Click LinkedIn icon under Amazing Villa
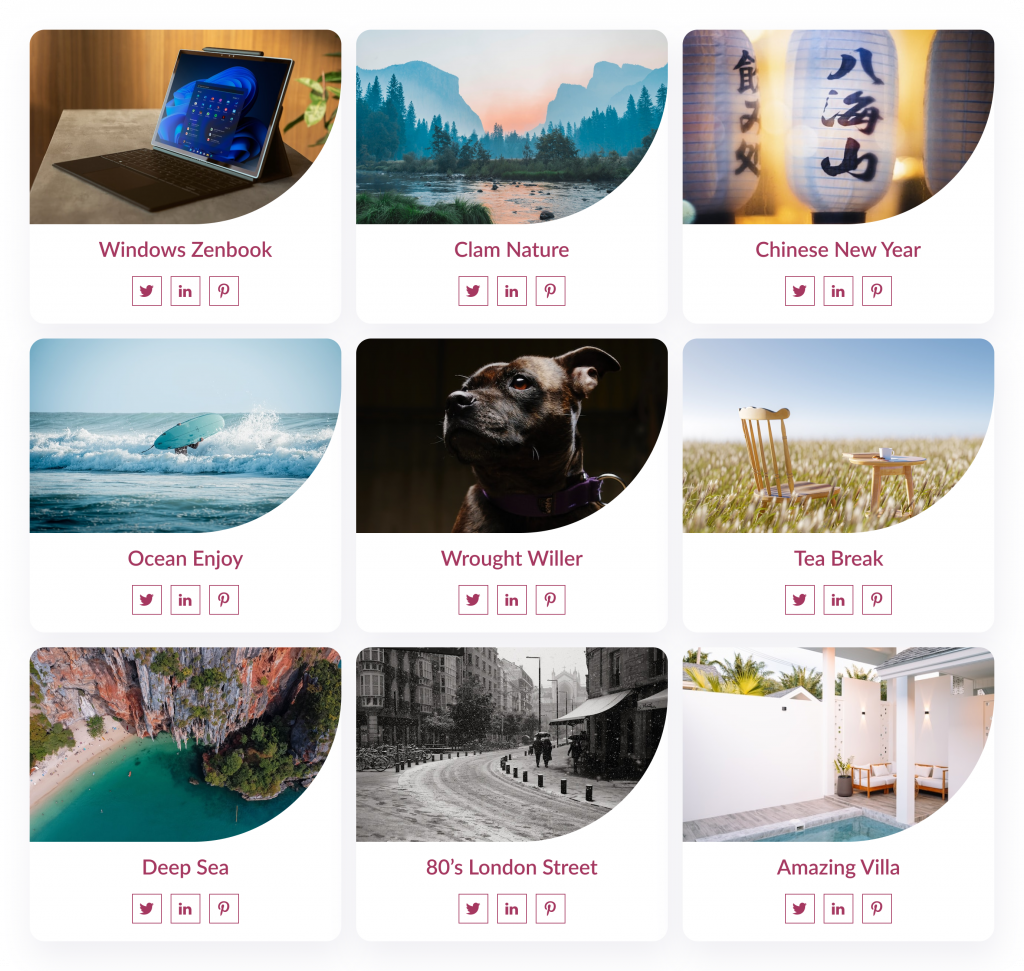Screen dimensions: 1024x971 838,909
